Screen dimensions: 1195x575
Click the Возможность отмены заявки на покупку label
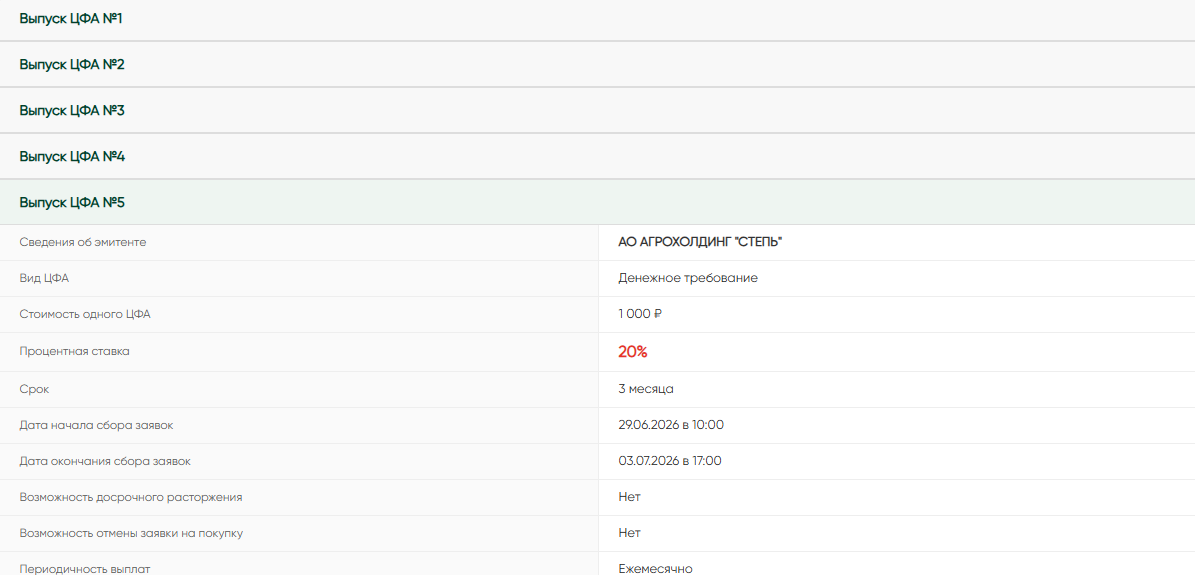tap(131, 533)
